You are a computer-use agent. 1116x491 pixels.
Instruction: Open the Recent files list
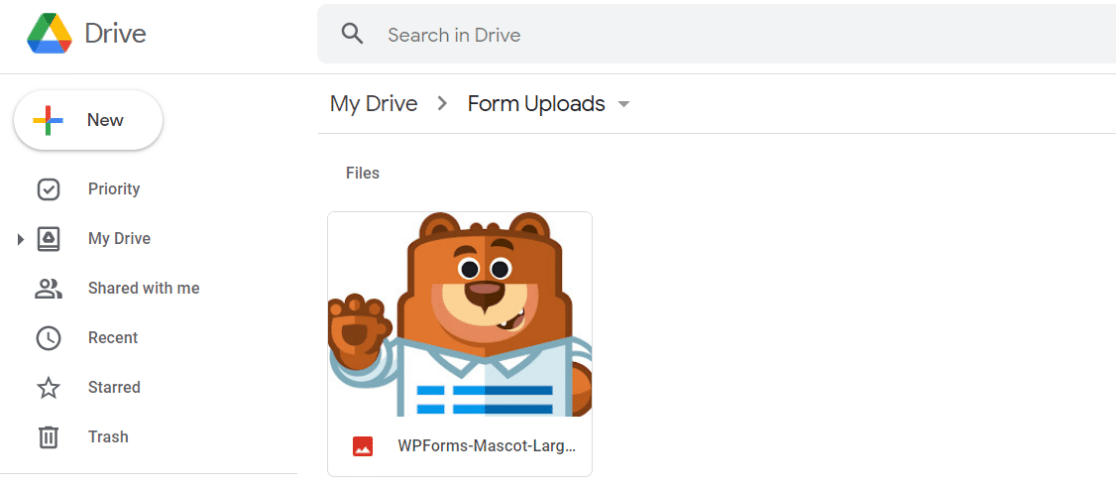click(x=113, y=337)
